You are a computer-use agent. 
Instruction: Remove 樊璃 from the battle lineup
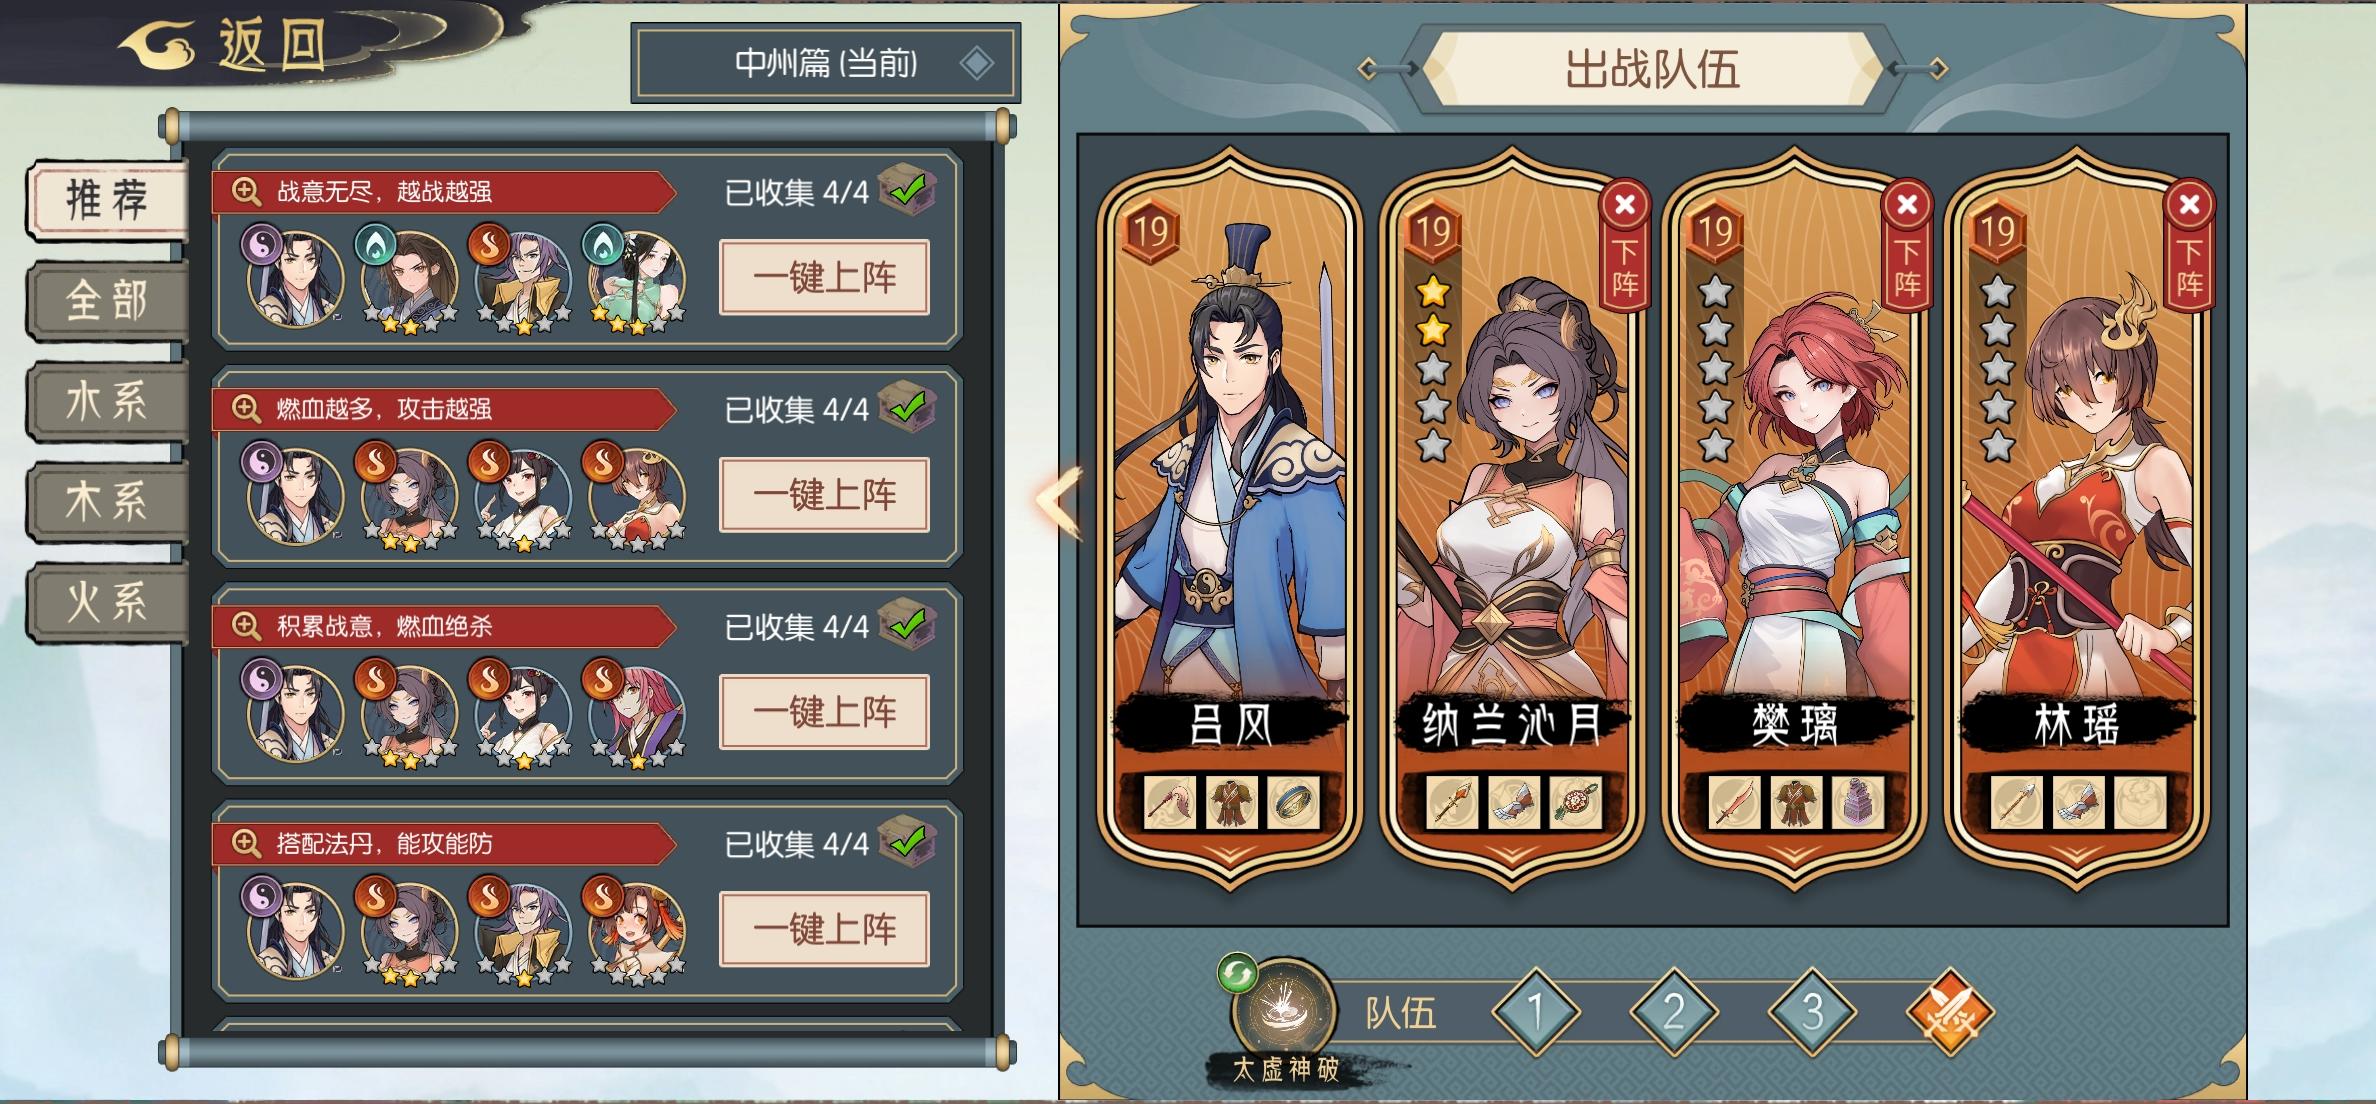pyautogui.click(x=1907, y=206)
